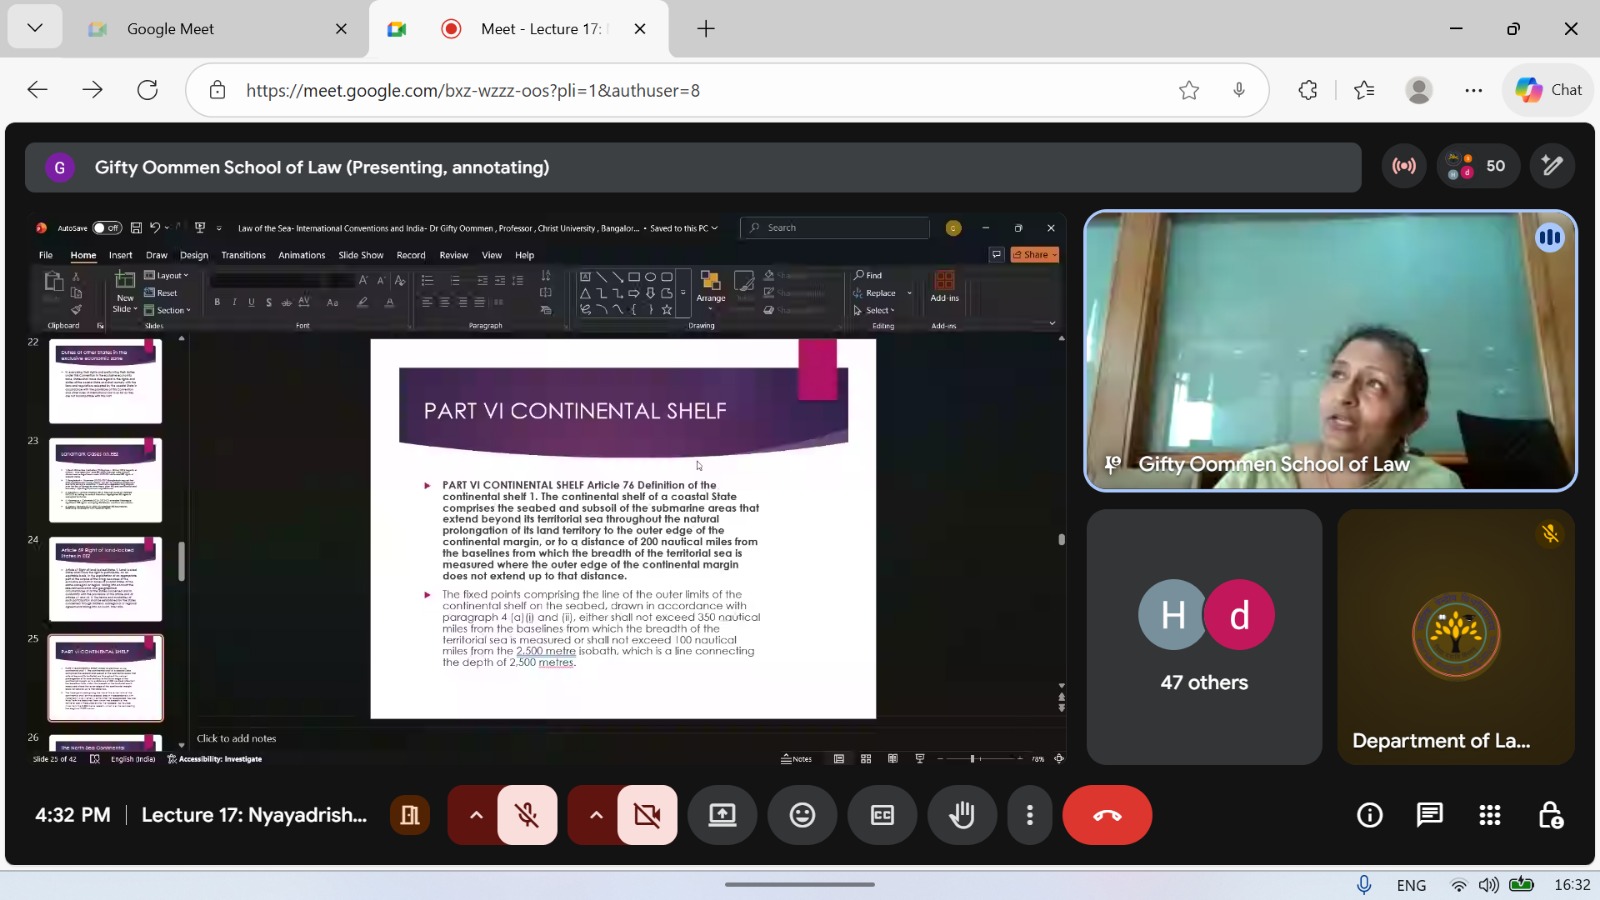
Task: Expand audio settings arrow next to microphone
Action: [x=476, y=815]
